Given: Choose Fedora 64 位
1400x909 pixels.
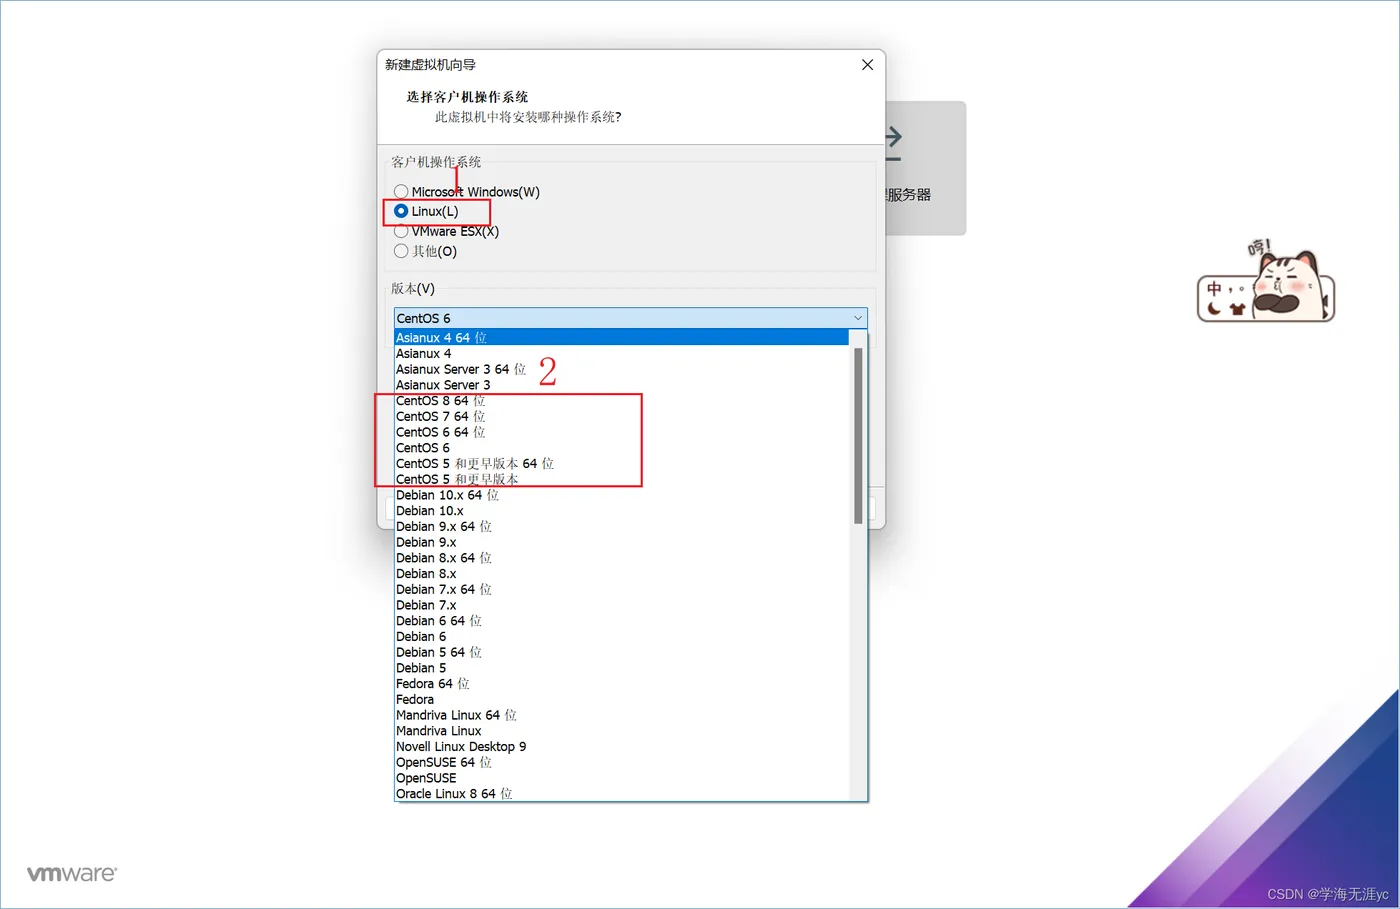Looking at the screenshot, I should [621, 684].
